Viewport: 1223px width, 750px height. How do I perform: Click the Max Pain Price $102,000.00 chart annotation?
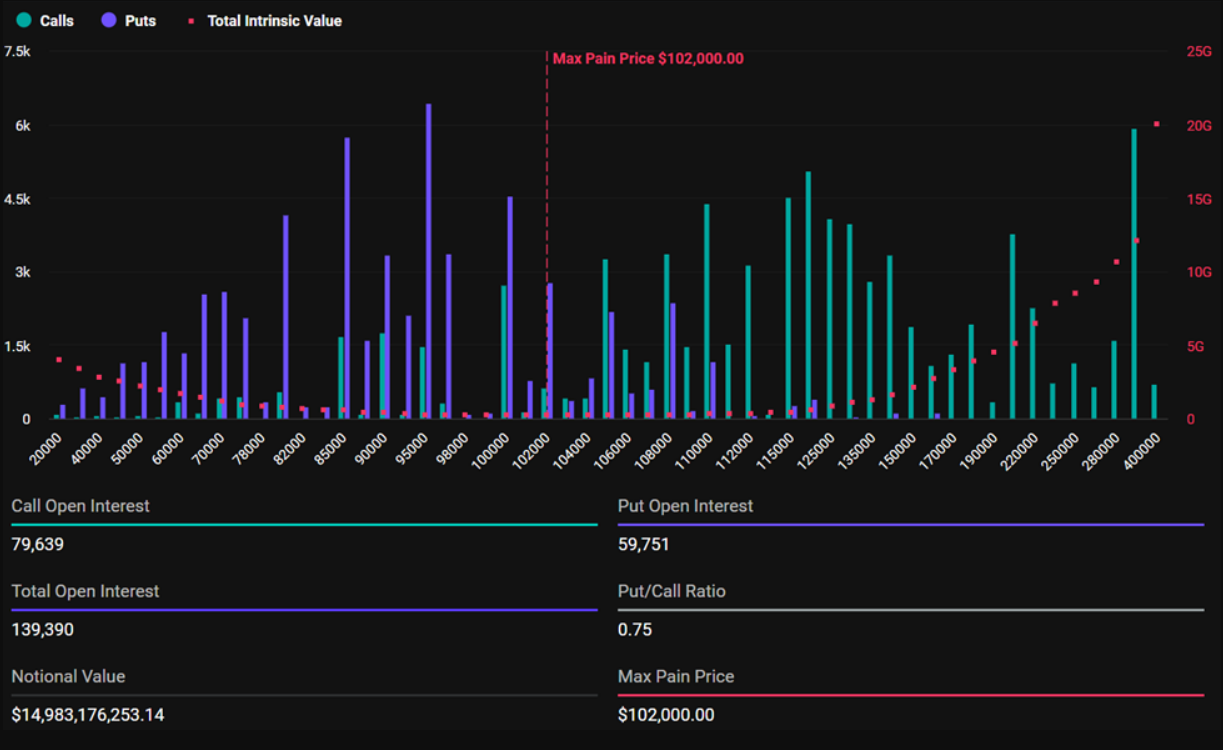[x=648, y=59]
